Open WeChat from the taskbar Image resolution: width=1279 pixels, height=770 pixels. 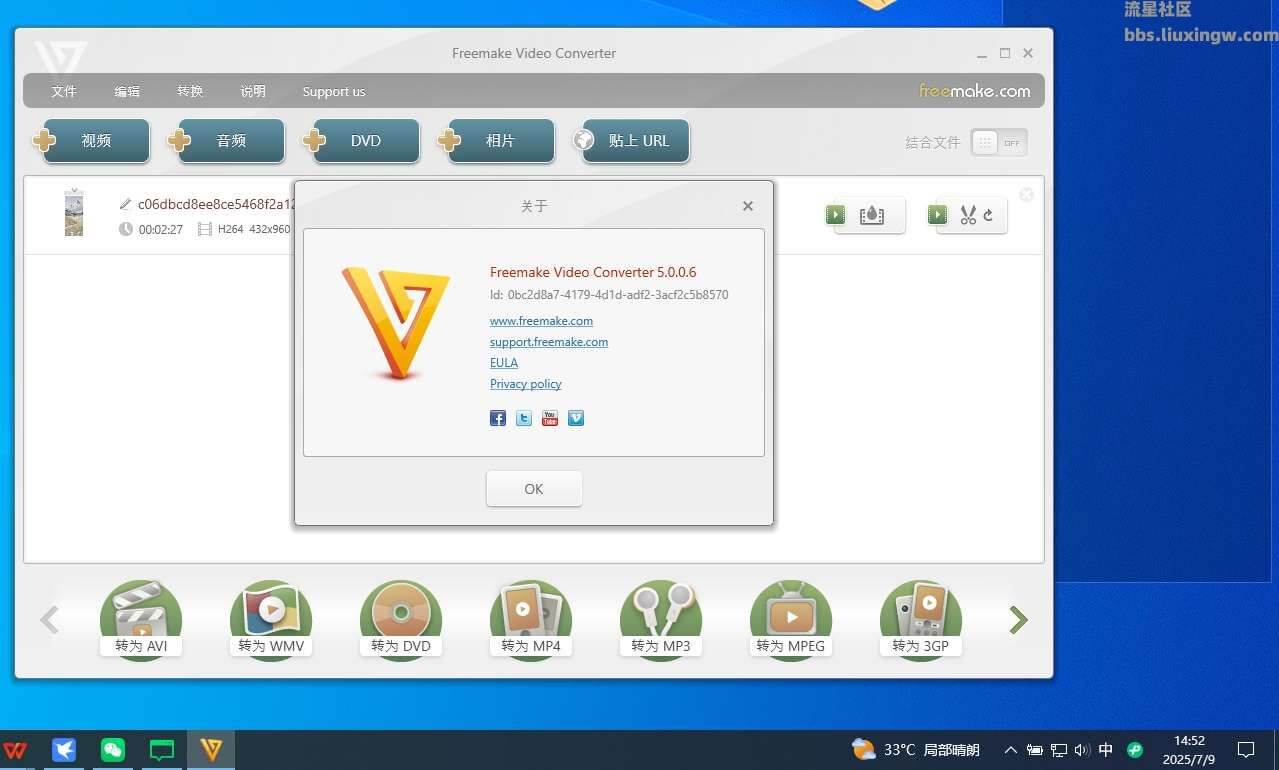tap(113, 750)
